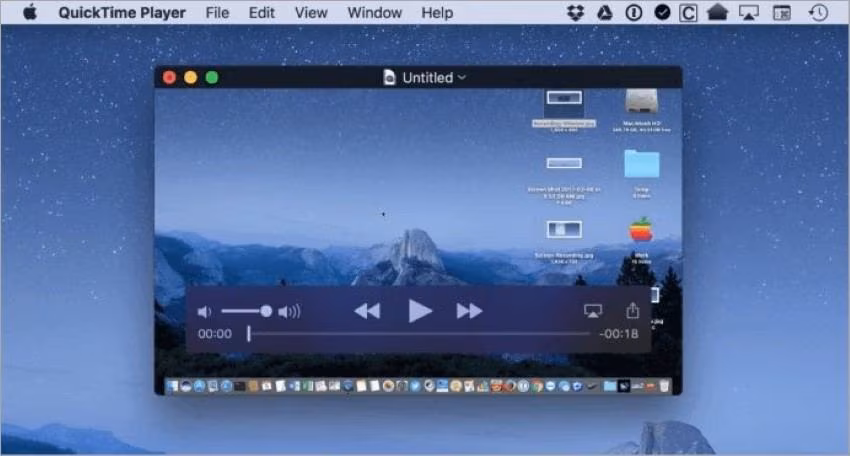850x456 pixels.
Task: Click the Dropbox menu bar icon
Action: (x=575, y=12)
